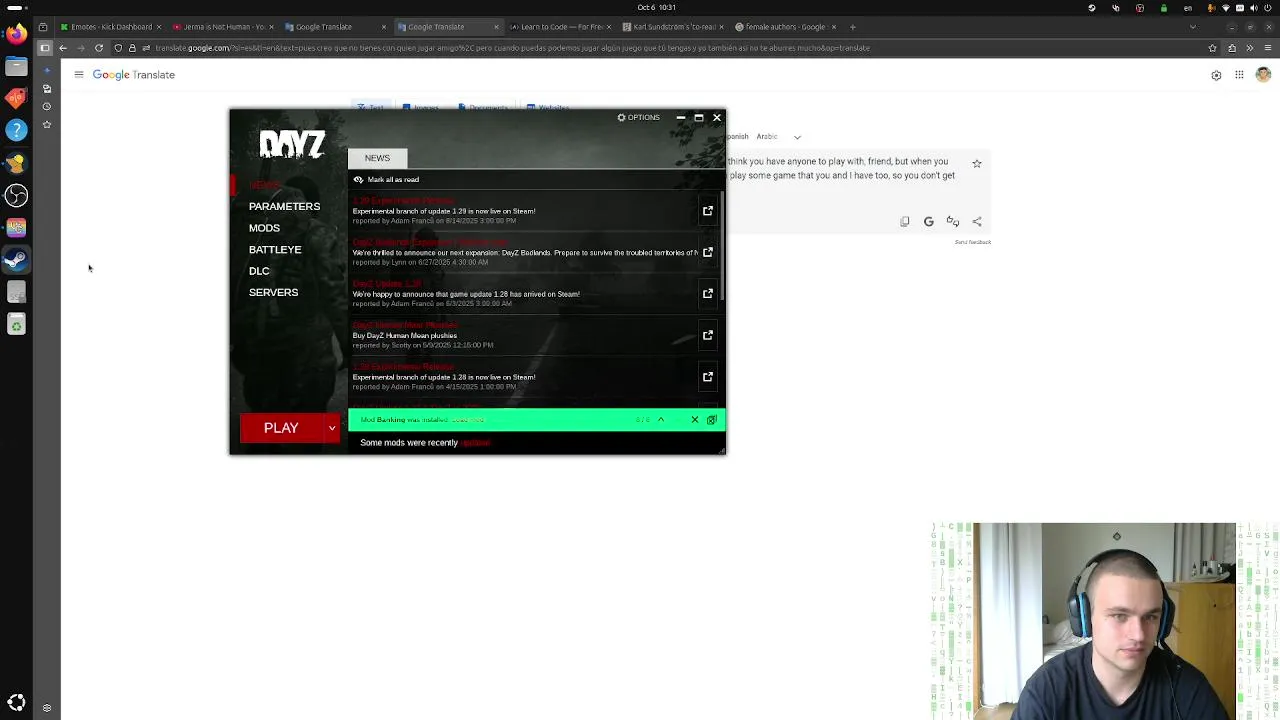Rate this translation thumbs icon
Image resolution: width=1280 pixels, height=720 pixels.
pyautogui.click(x=953, y=222)
